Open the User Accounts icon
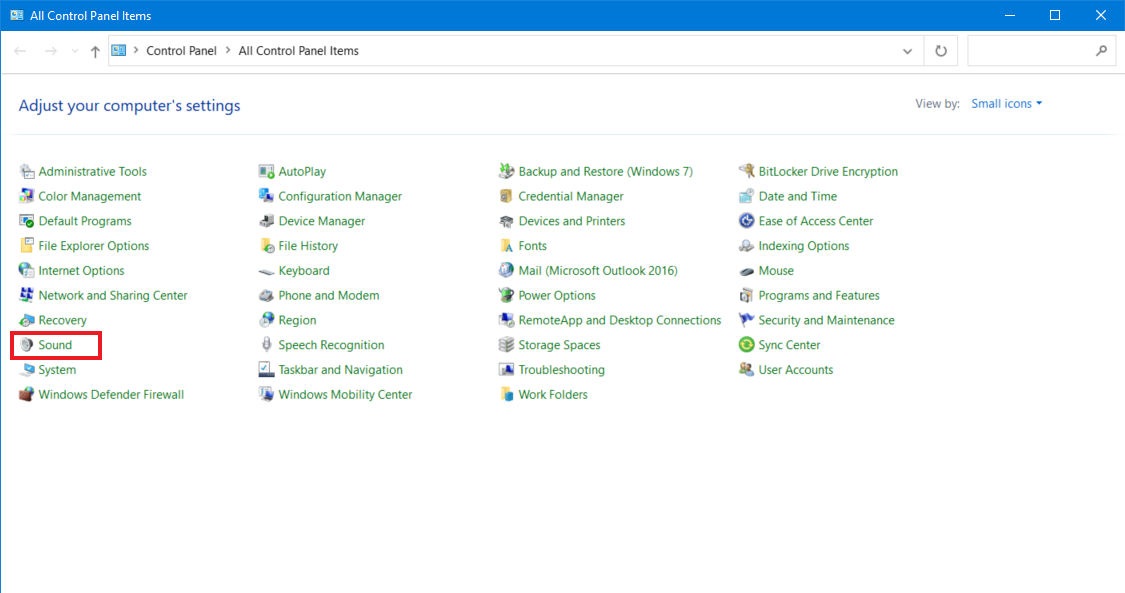 [746, 370]
